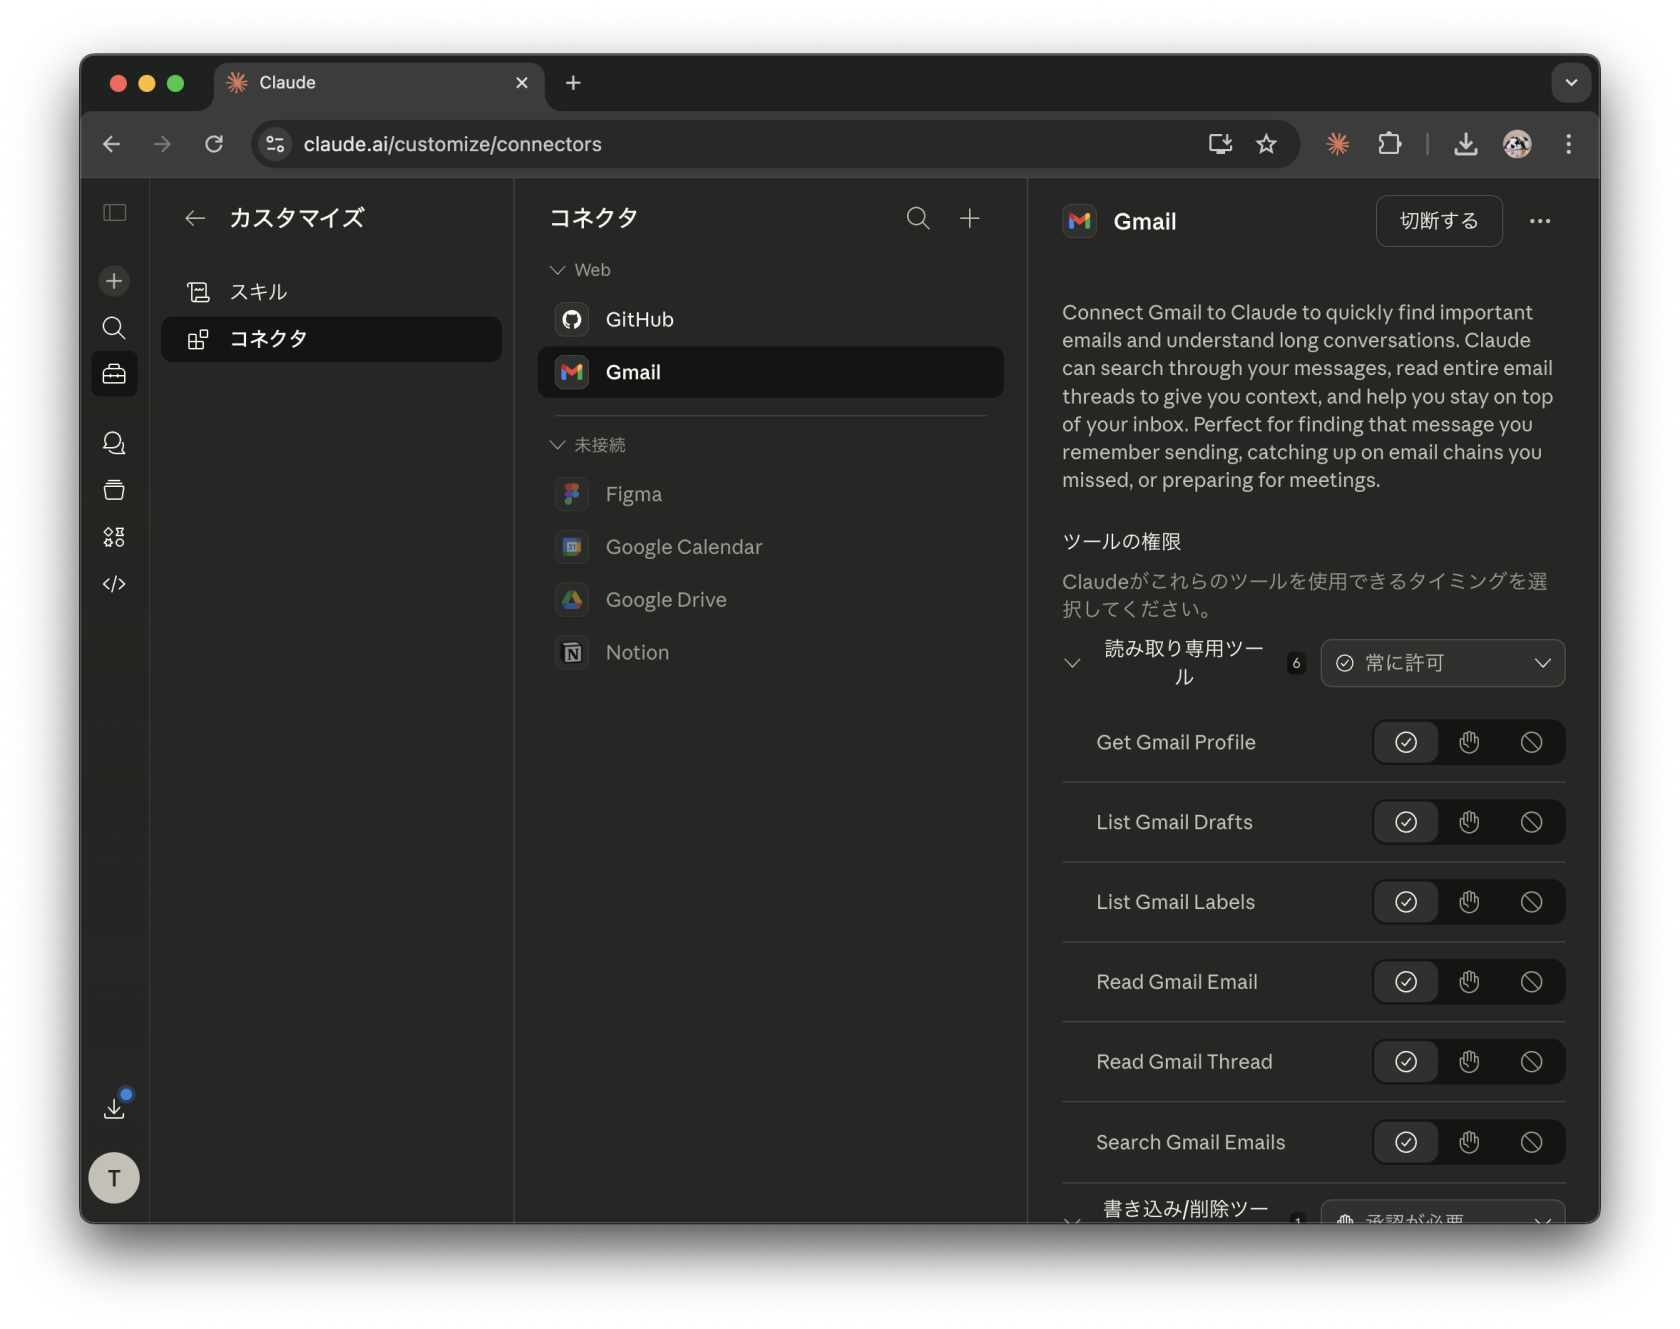1680x1329 pixels.
Task: Click the chats bubble icon in sidebar
Action: [114, 443]
